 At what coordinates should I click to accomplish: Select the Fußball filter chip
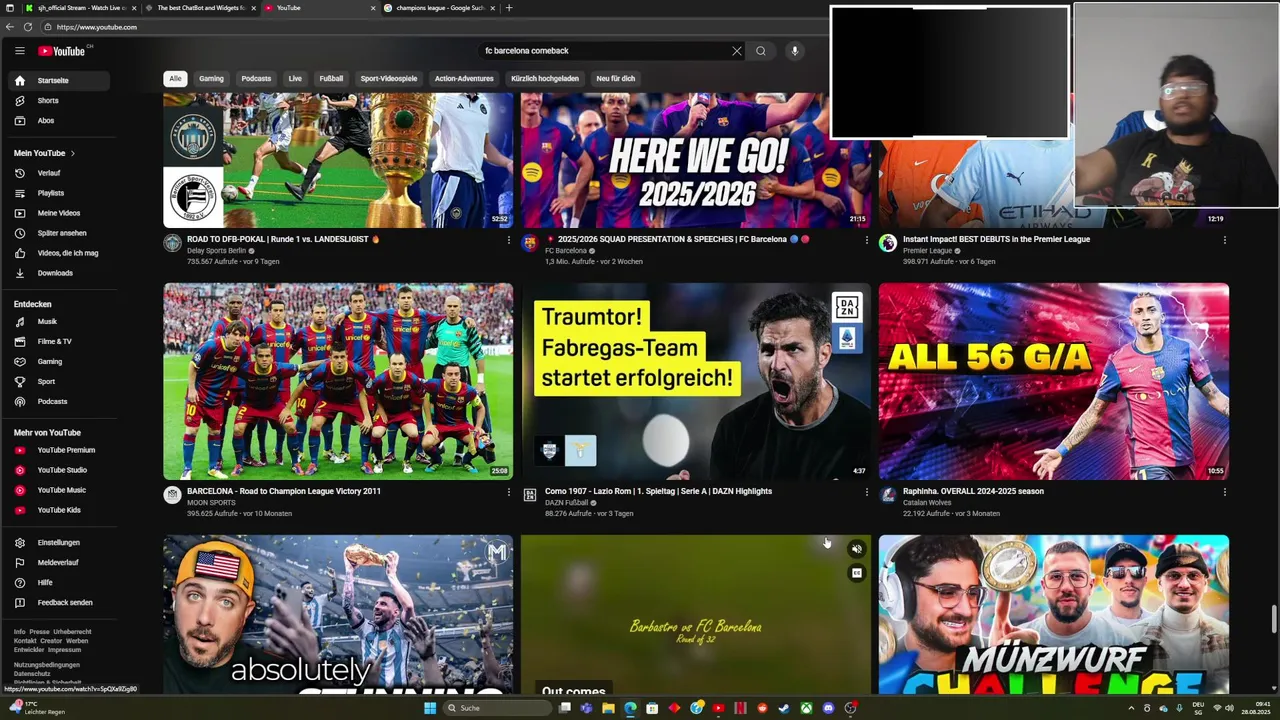(331, 78)
